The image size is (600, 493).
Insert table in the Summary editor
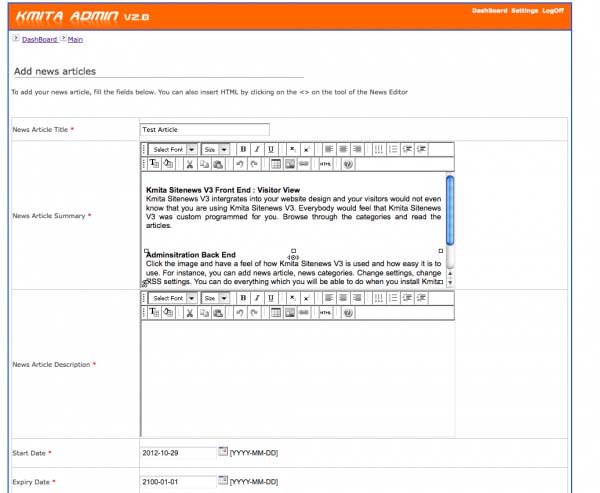pyautogui.click(x=276, y=164)
